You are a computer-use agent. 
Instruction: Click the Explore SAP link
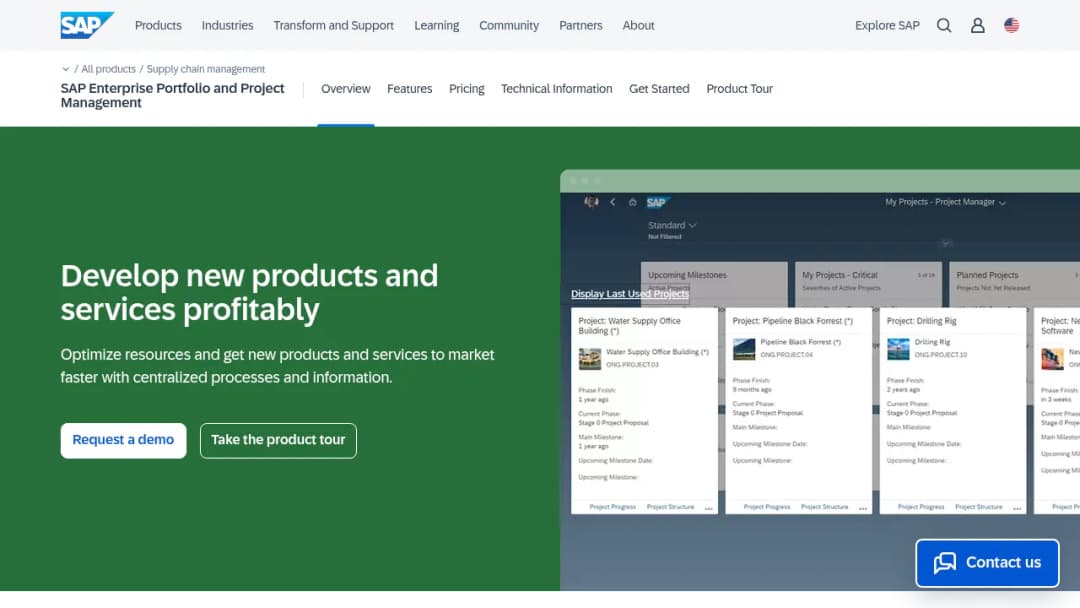point(887,25)
